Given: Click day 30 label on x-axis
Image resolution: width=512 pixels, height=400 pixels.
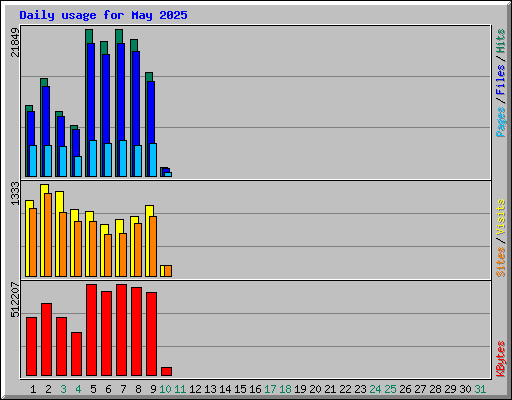Looking at the screenshot, I should tap(465, 389).
